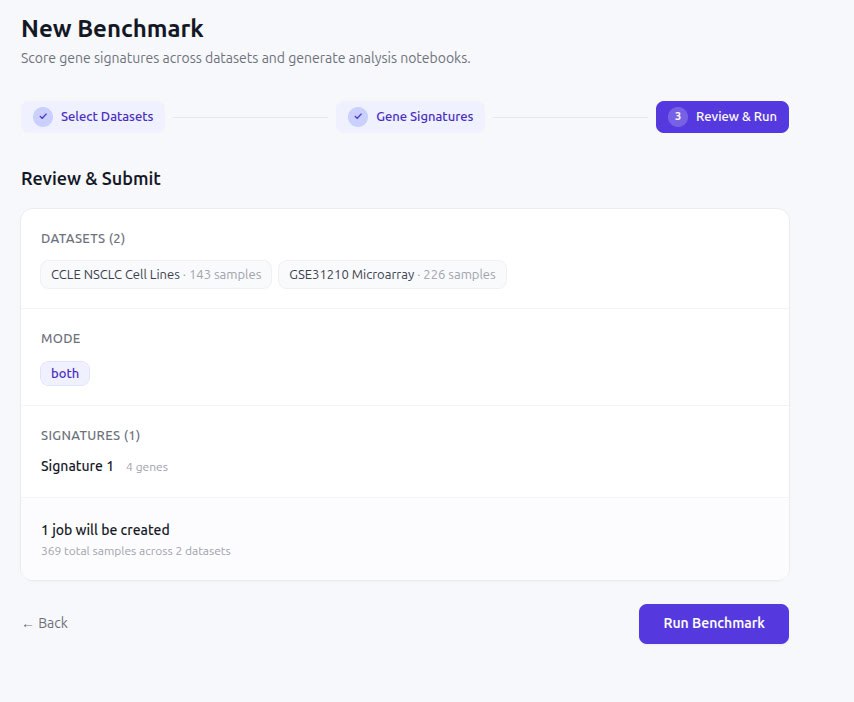Click the 'New Benchmark' page title
This screenshot has height=702, width=854.
112,28
